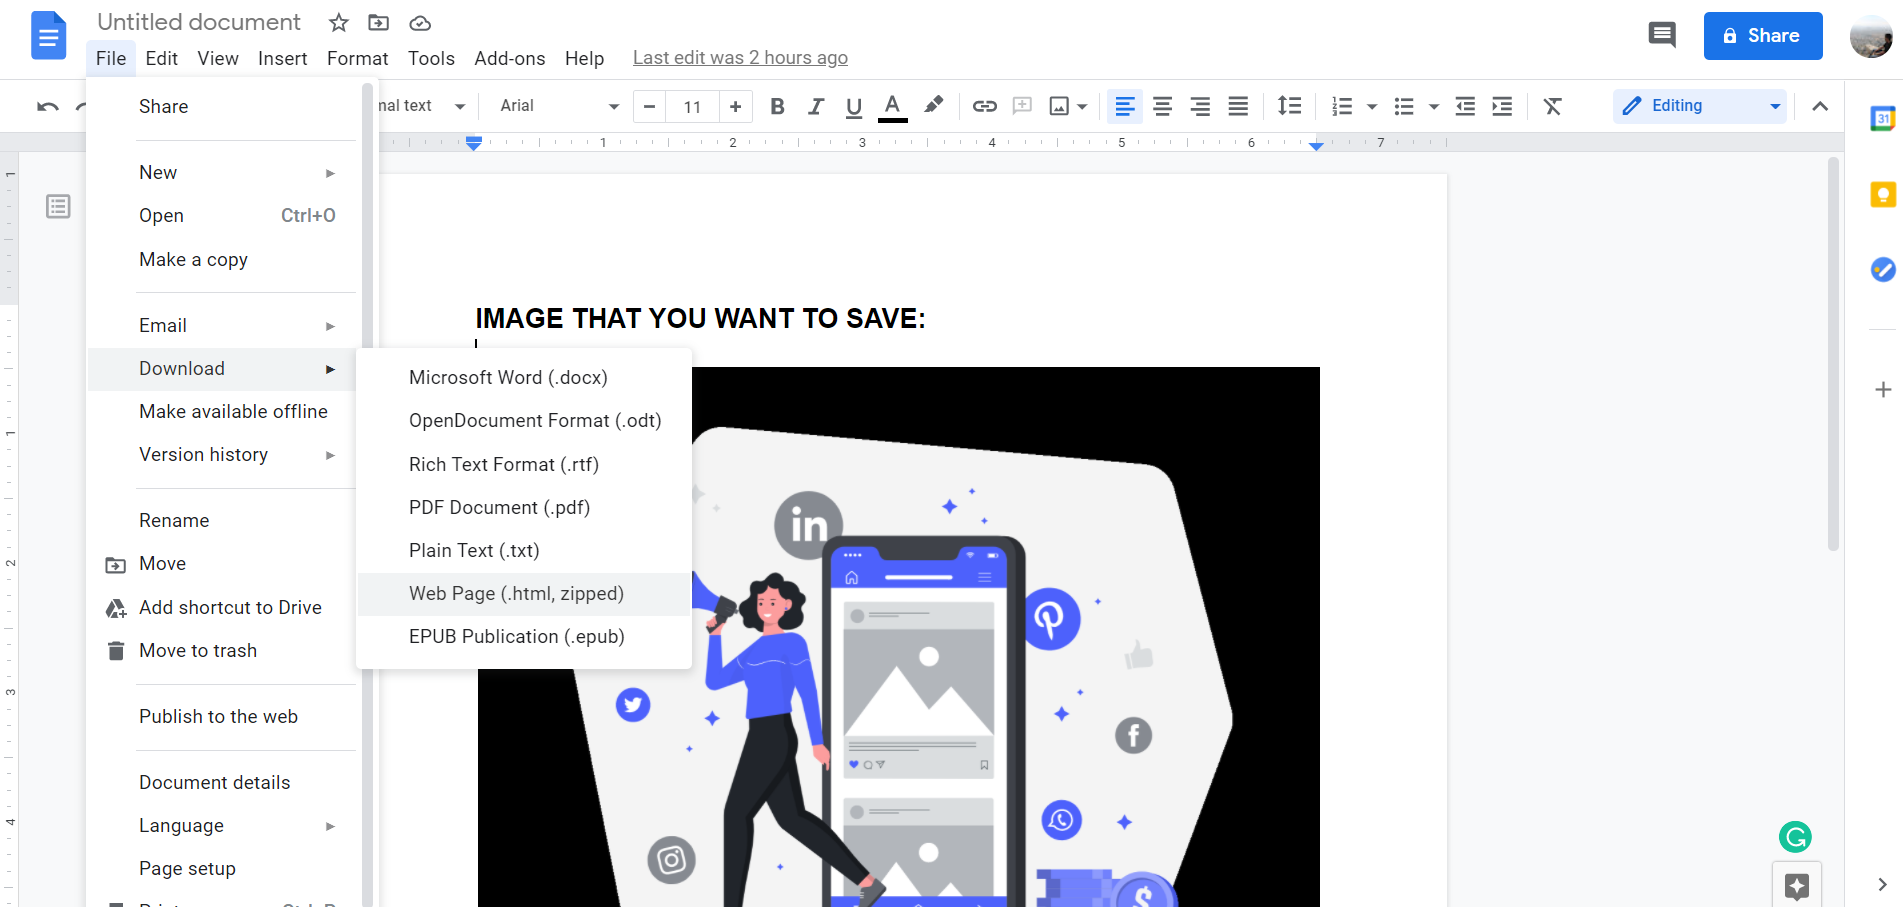Viewport: 1903px width, 907px height.
Task: Clear formatting with toolbar icon
Action: pyautogui.click(x=1553, y=106)
